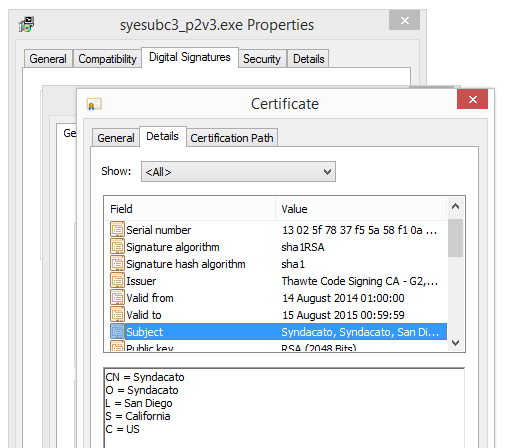
Task: Click the Serial number field icon
Action: [117, 230]
